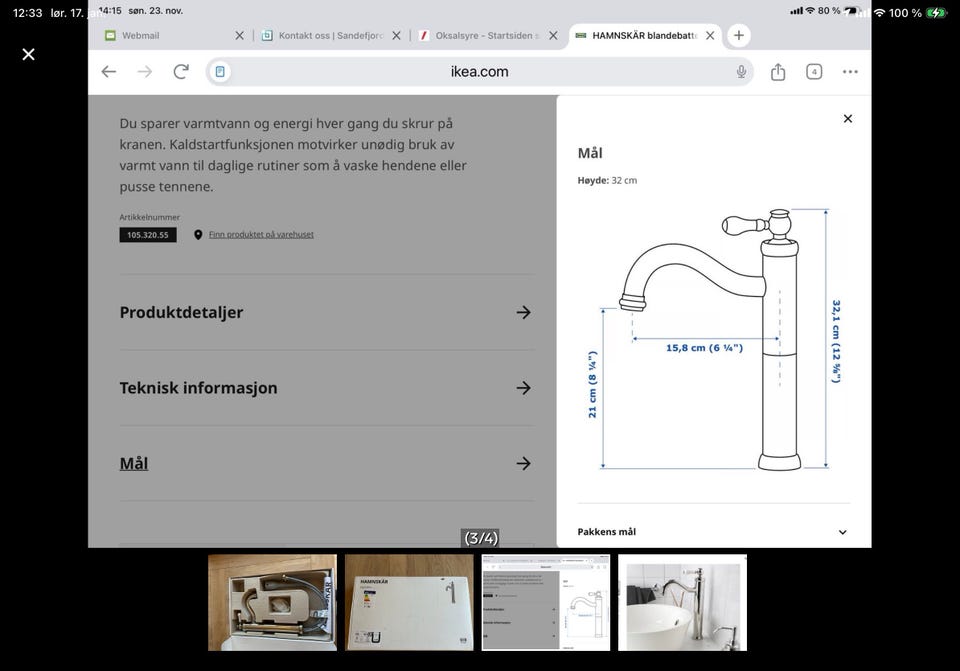Add a new tab with plus button
The width and height of the screenshot is (960, 671).
738,35
